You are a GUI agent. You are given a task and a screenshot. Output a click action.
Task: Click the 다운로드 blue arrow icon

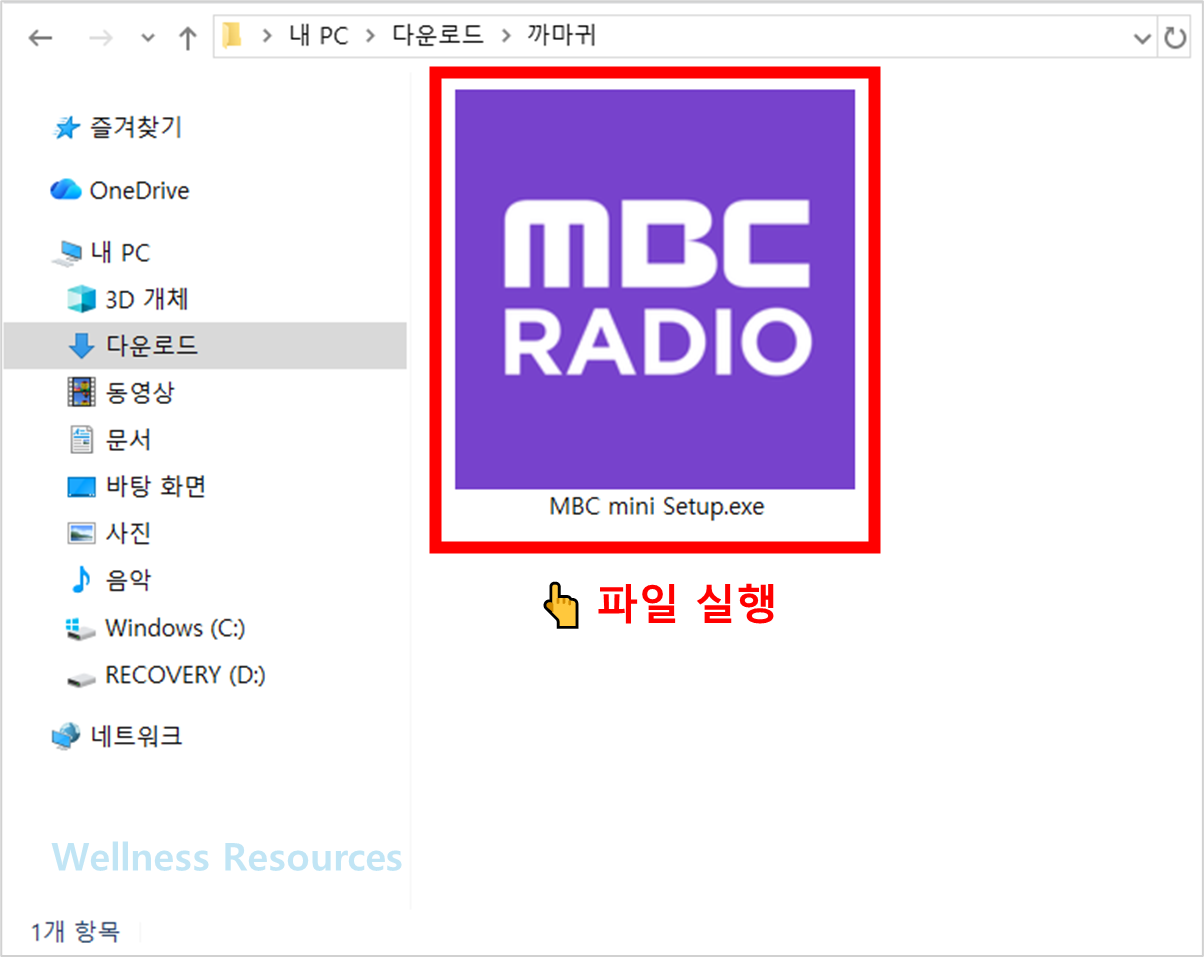pyautogui.click(x=80, y=346)
